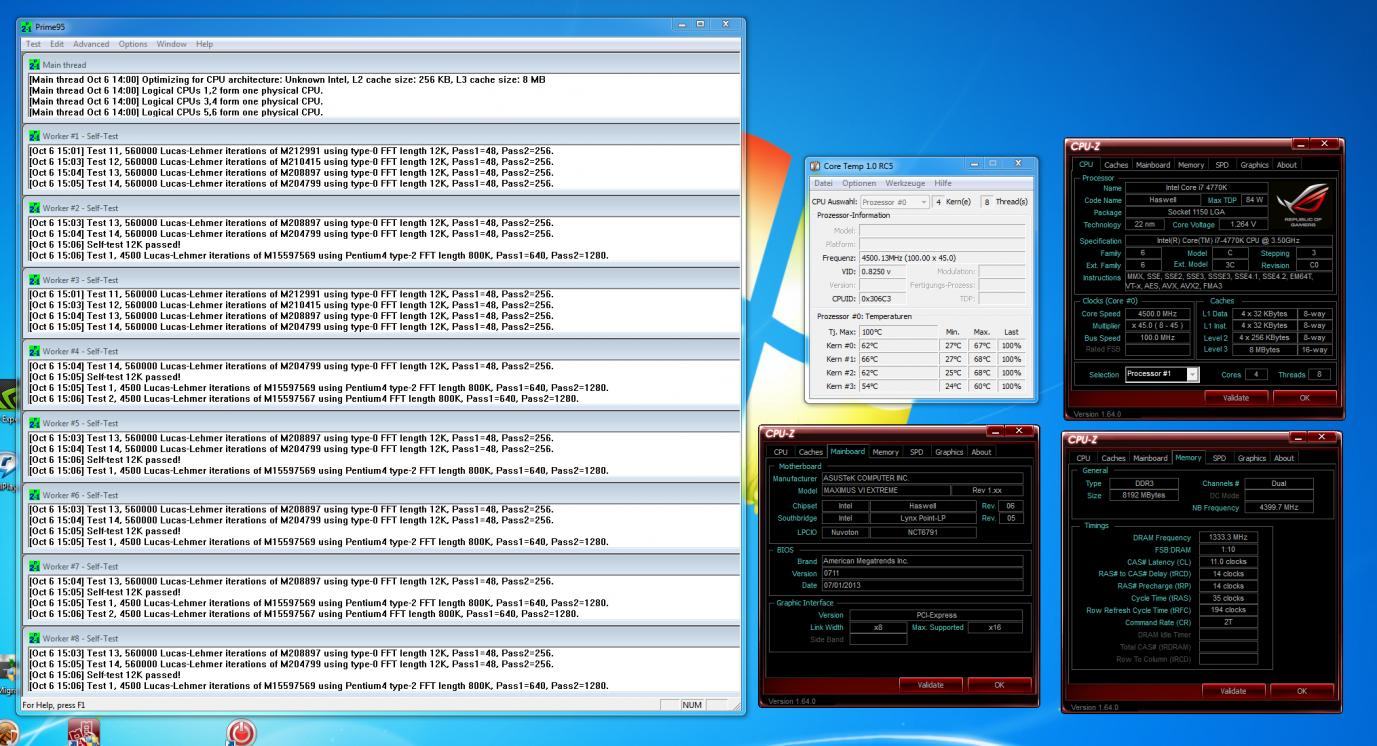Viewport: 1377px width, 746px height.
Task: Open the Test menu in Prime95
Action: click(33, 44)
